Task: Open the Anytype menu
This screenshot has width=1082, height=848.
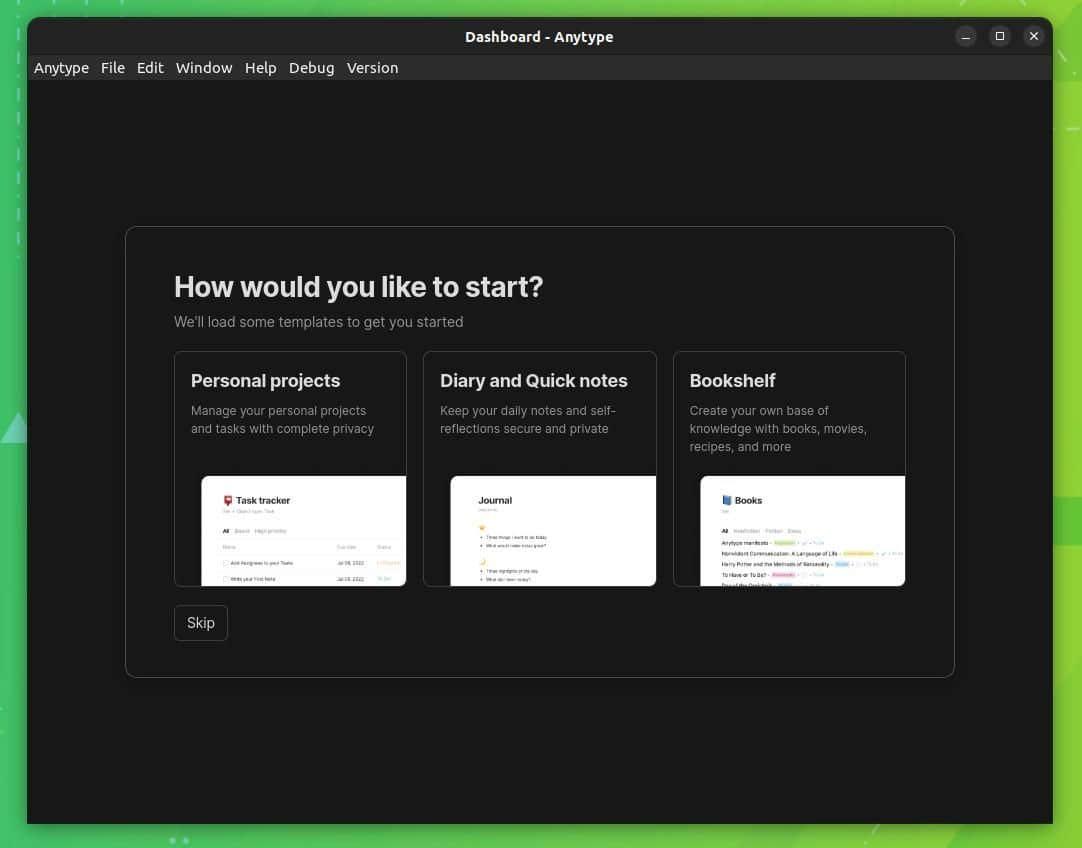Action: coord(61,68)
